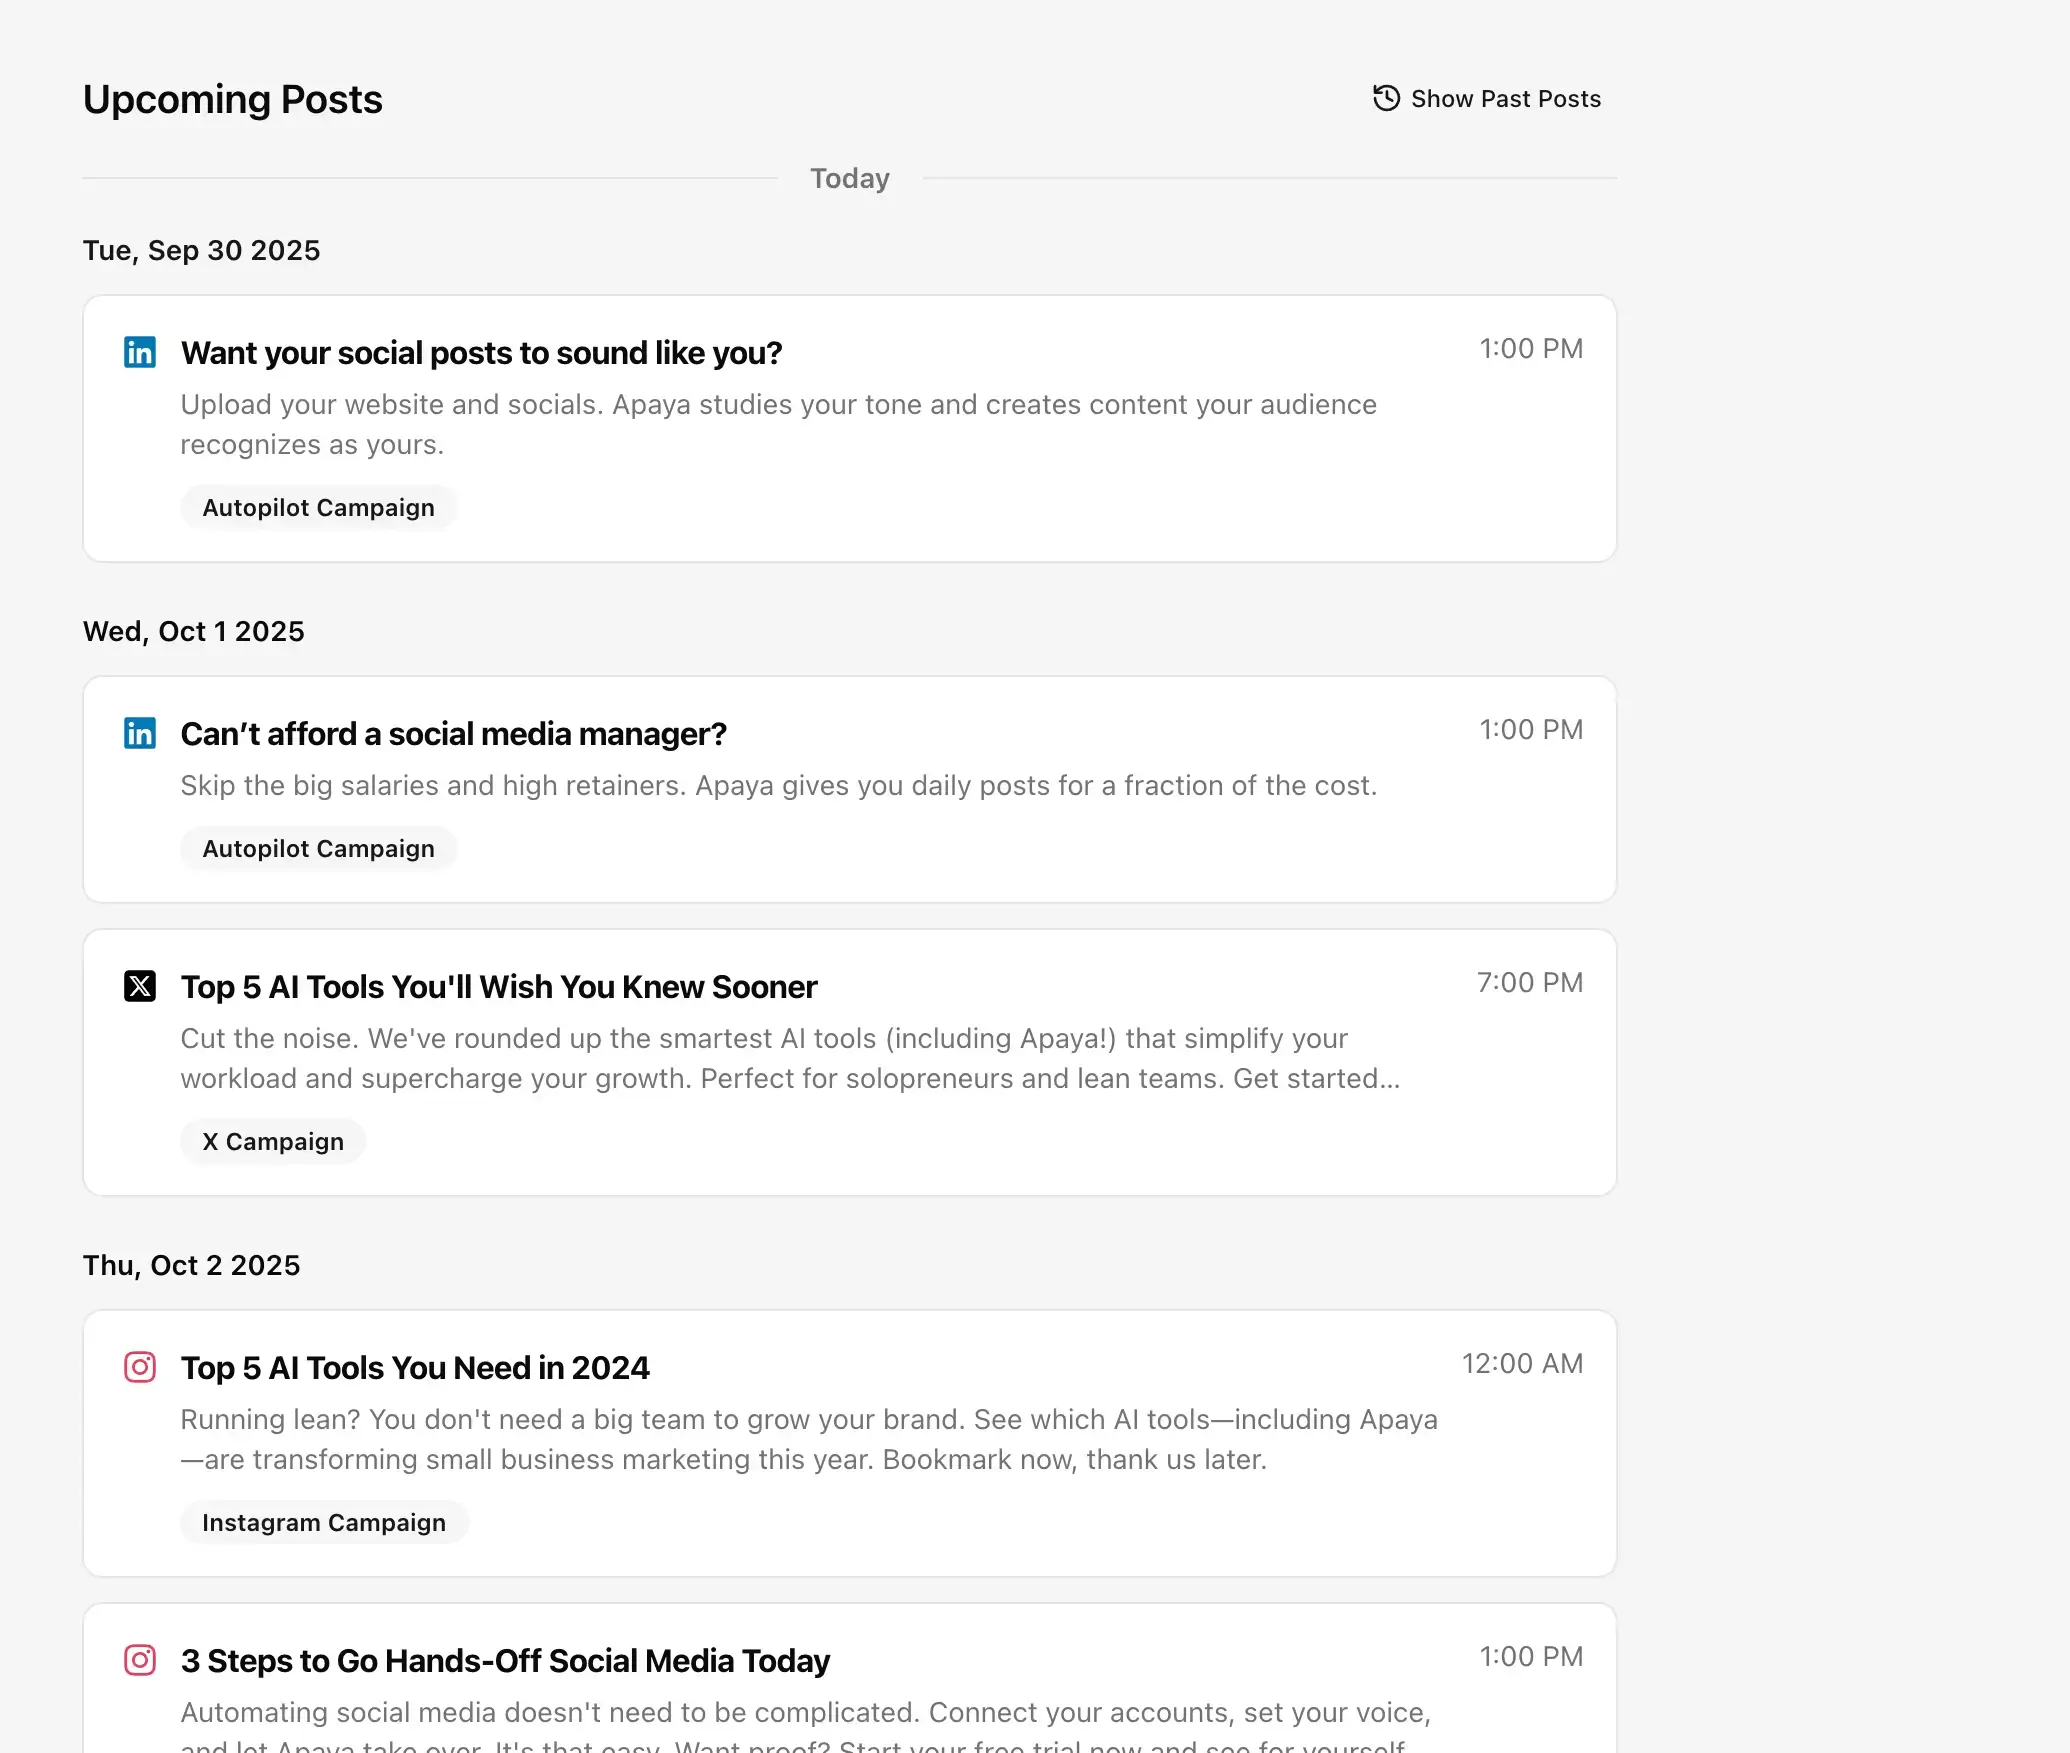The height and width of the screenshot is (1753, 2070).
Task: Select the Thu, Oct 2 2025 date header
Action: [x=190, y=1265]
